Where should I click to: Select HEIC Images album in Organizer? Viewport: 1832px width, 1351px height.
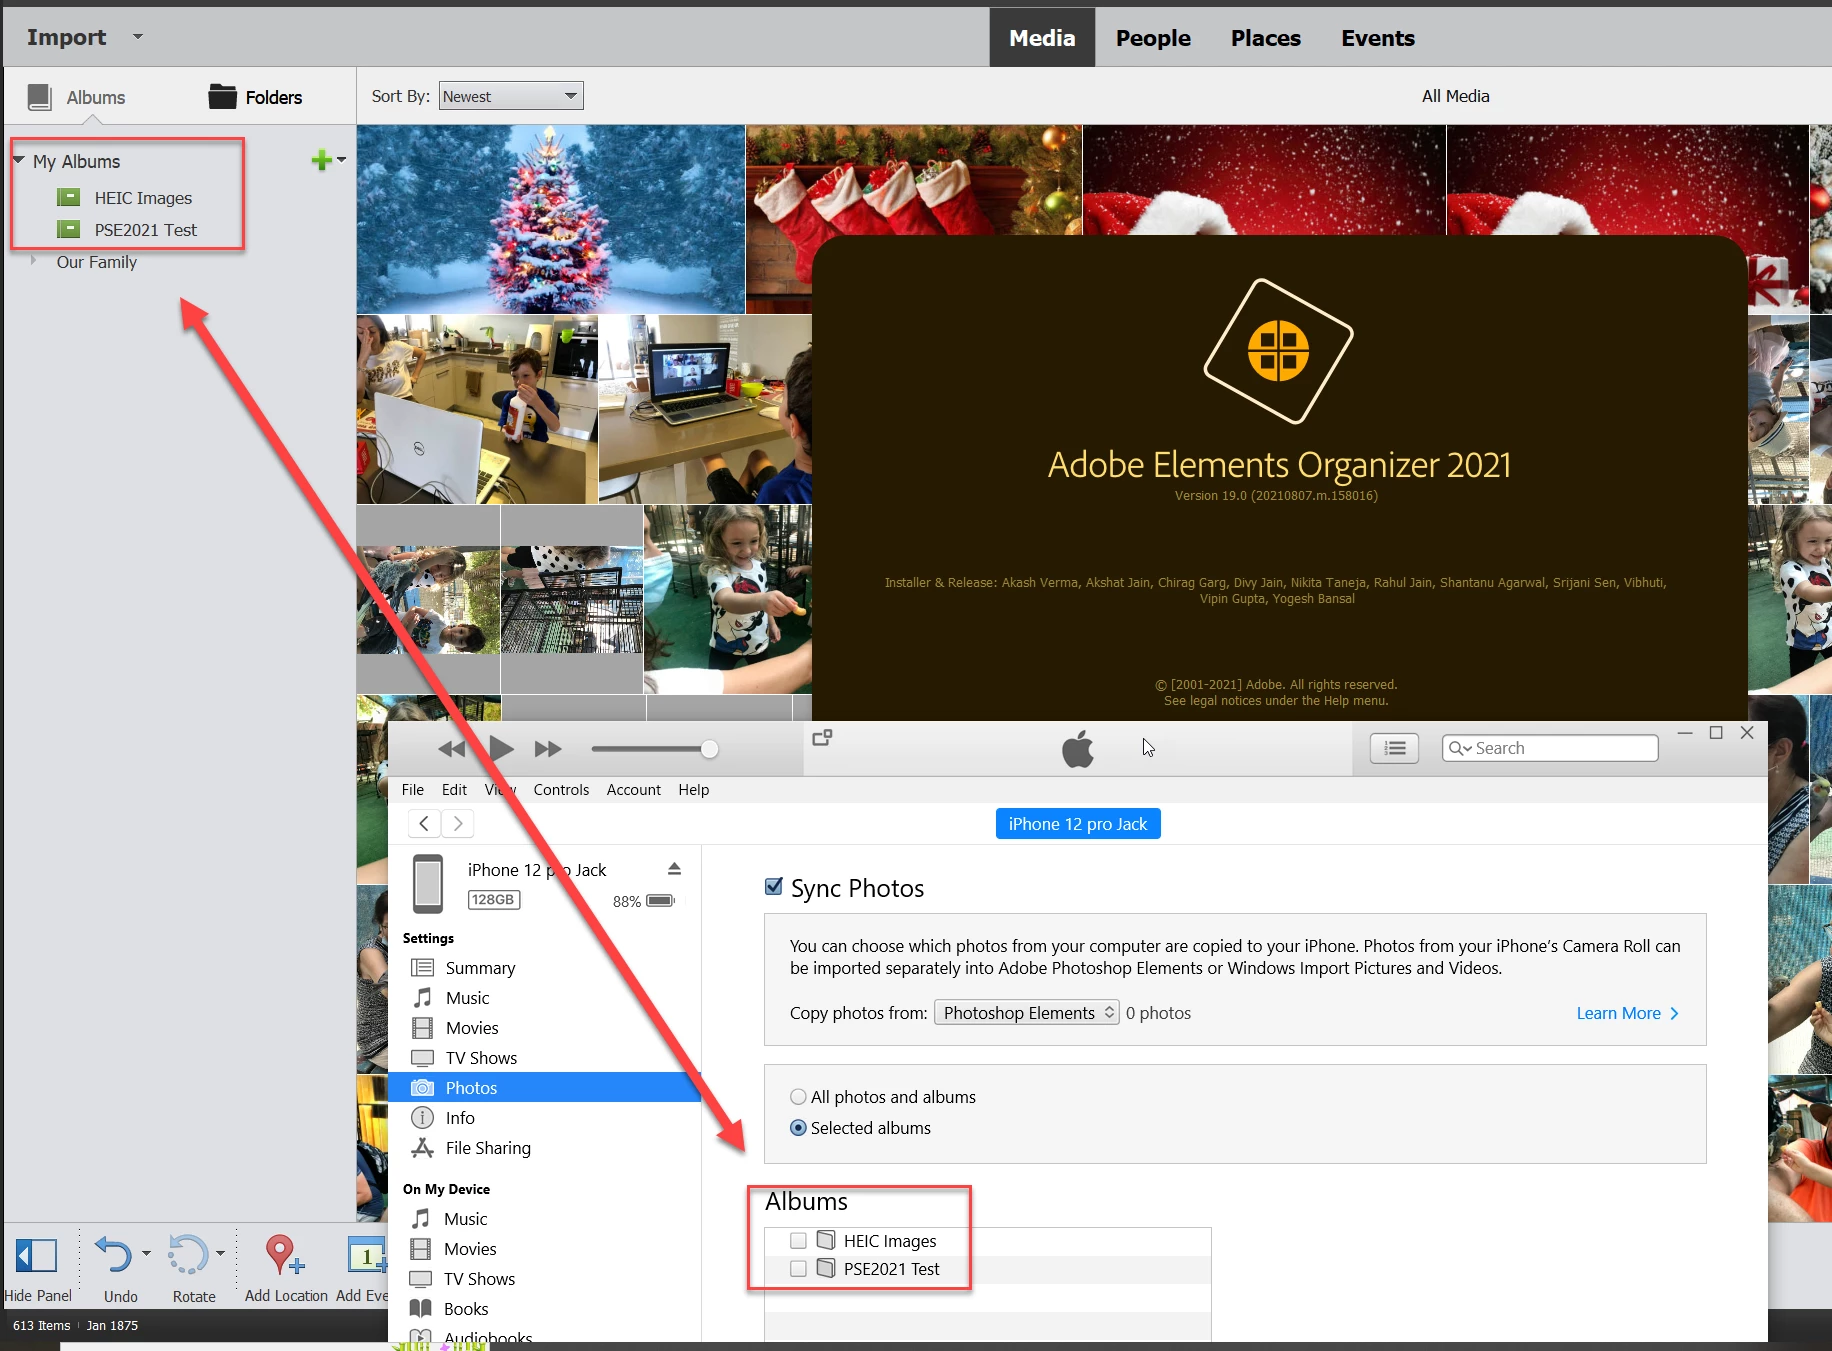point(143,198)
